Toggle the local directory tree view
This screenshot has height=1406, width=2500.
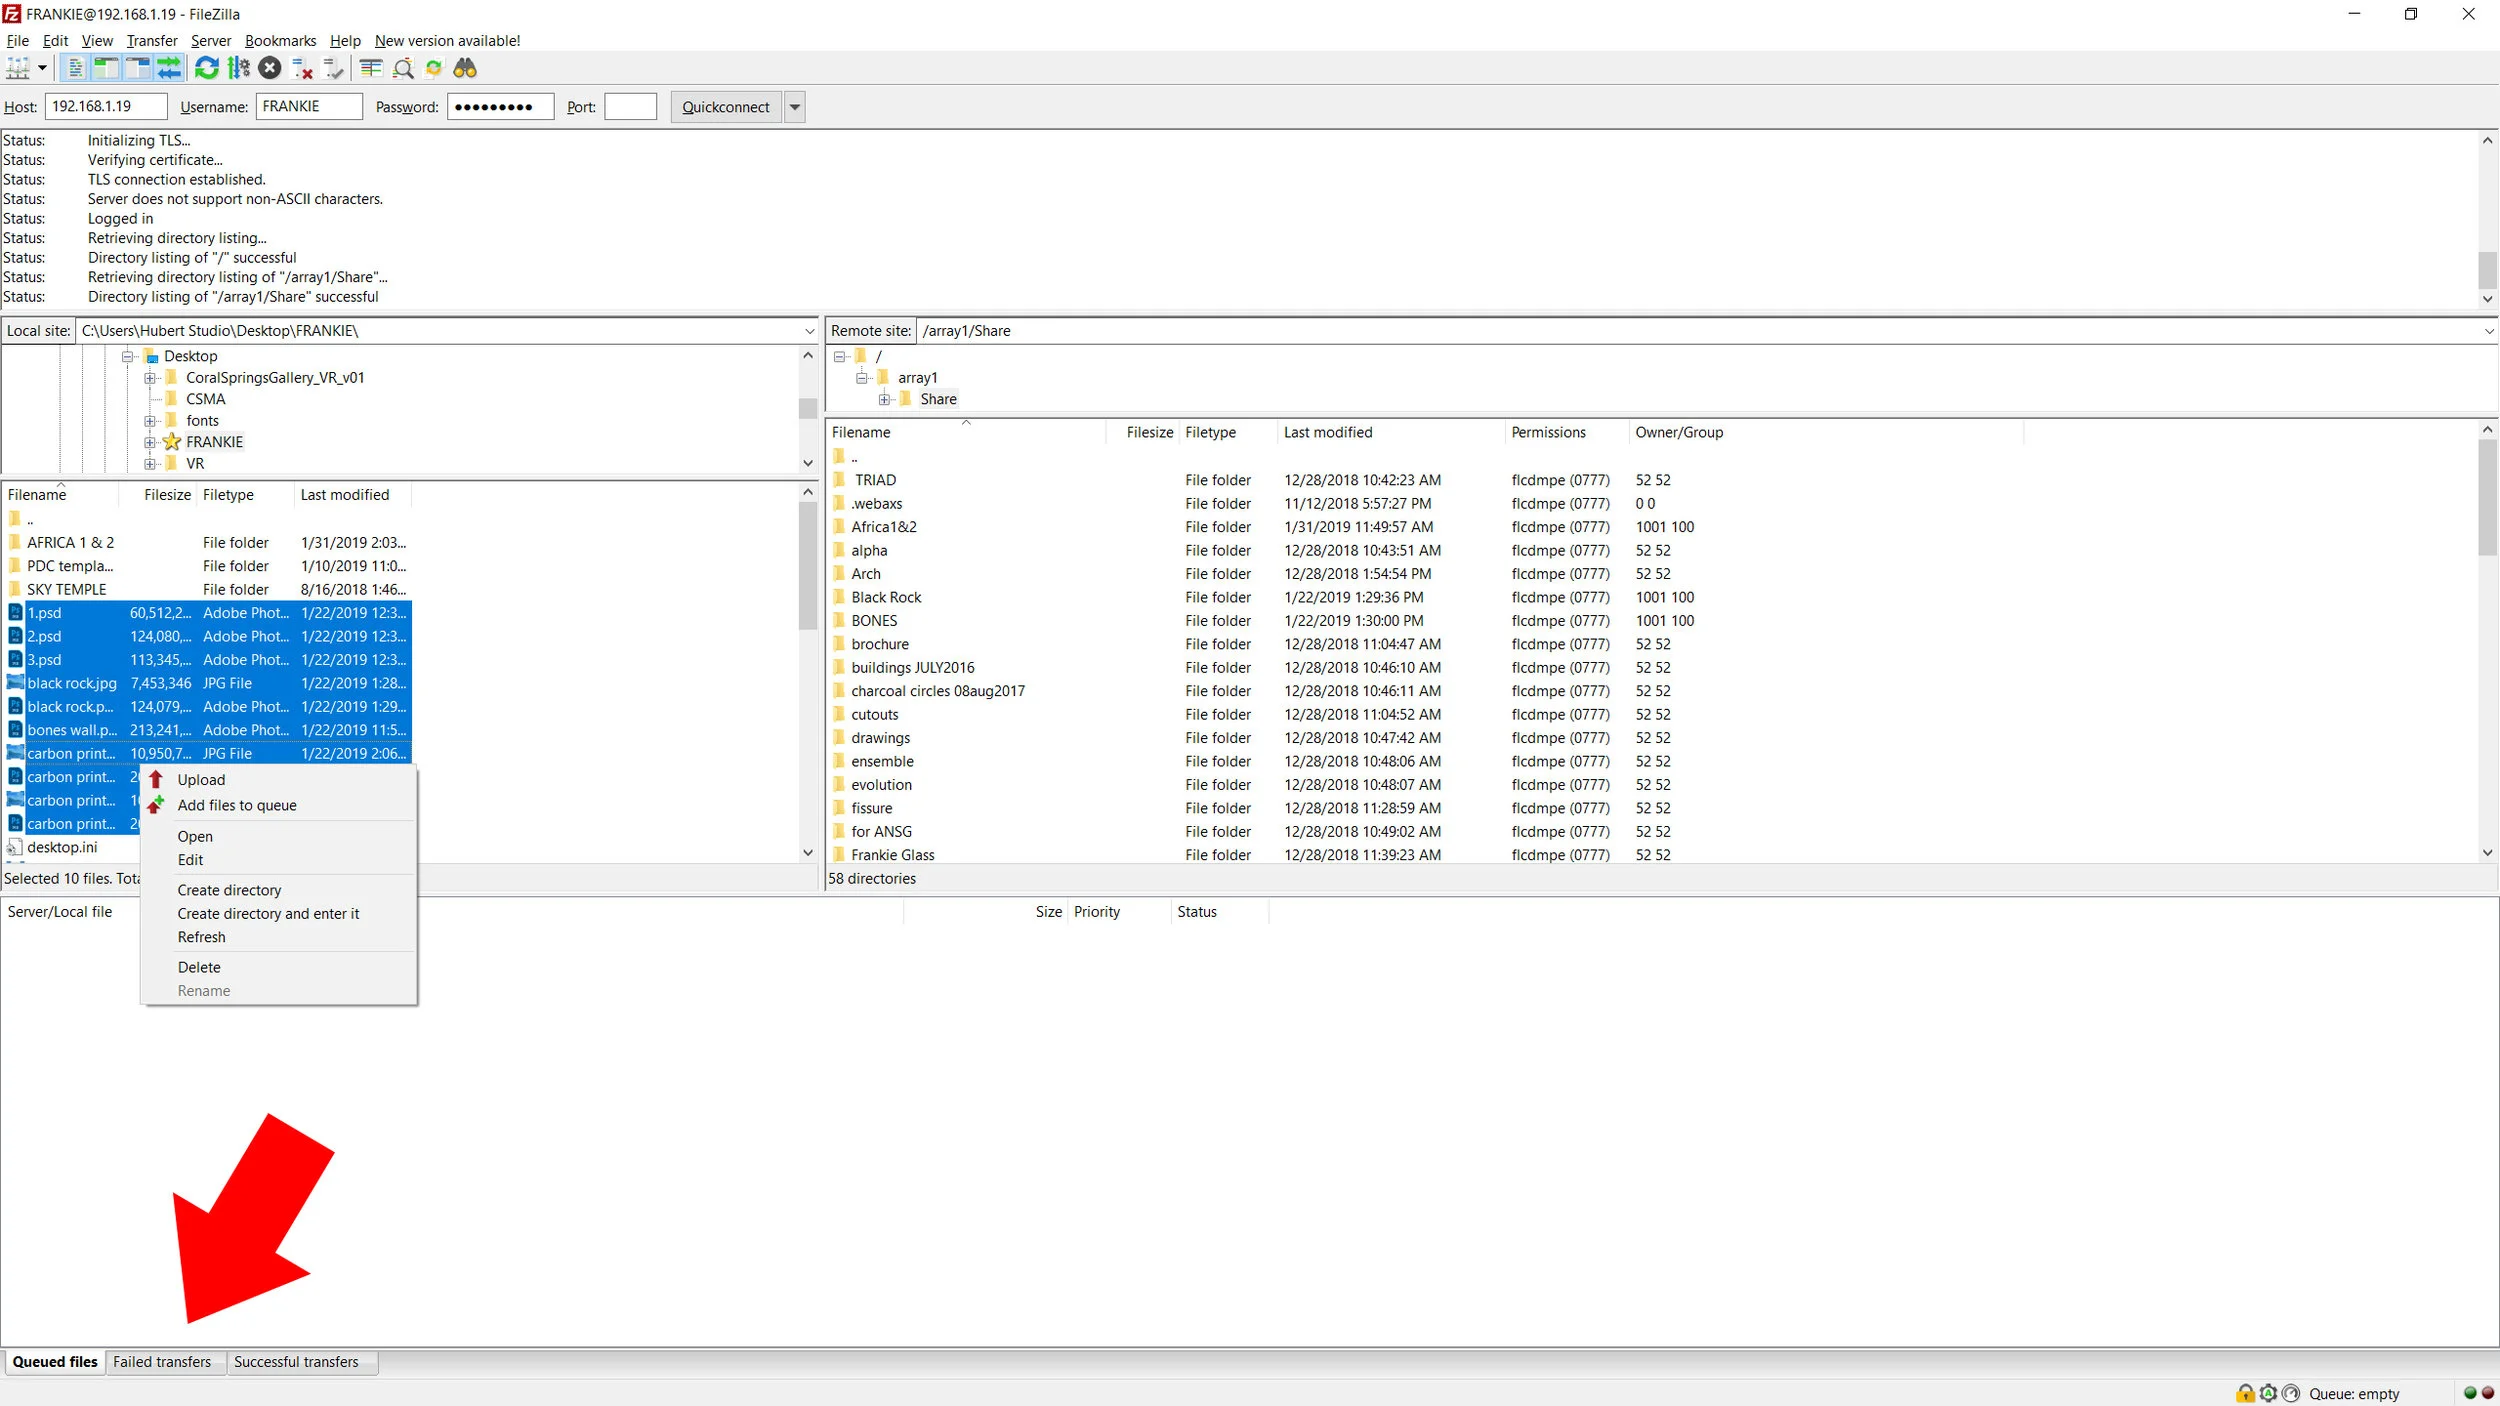coord(106,68)
